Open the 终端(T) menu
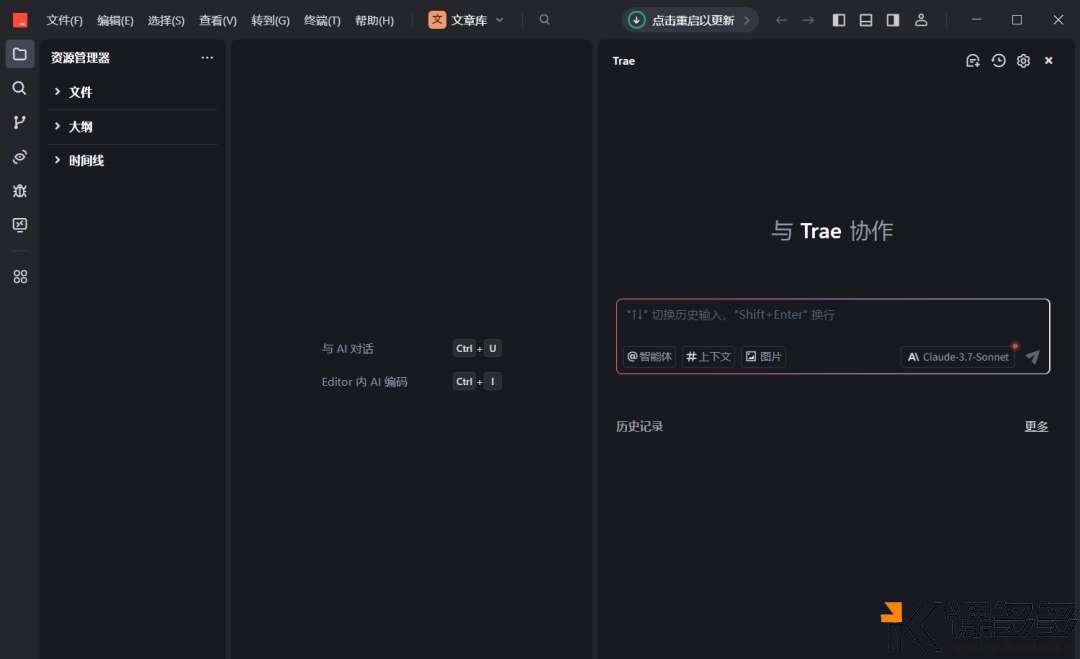Screen dimensions: 1080x659 click(x=322, y=21)
